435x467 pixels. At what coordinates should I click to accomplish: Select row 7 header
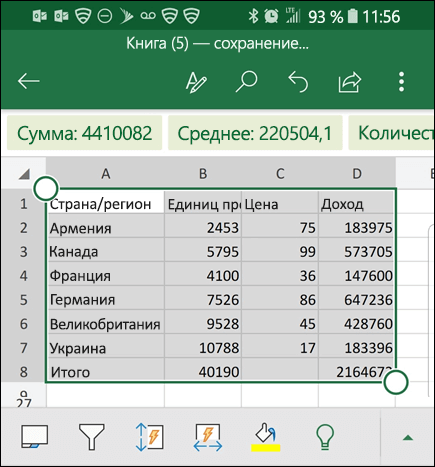23,348
